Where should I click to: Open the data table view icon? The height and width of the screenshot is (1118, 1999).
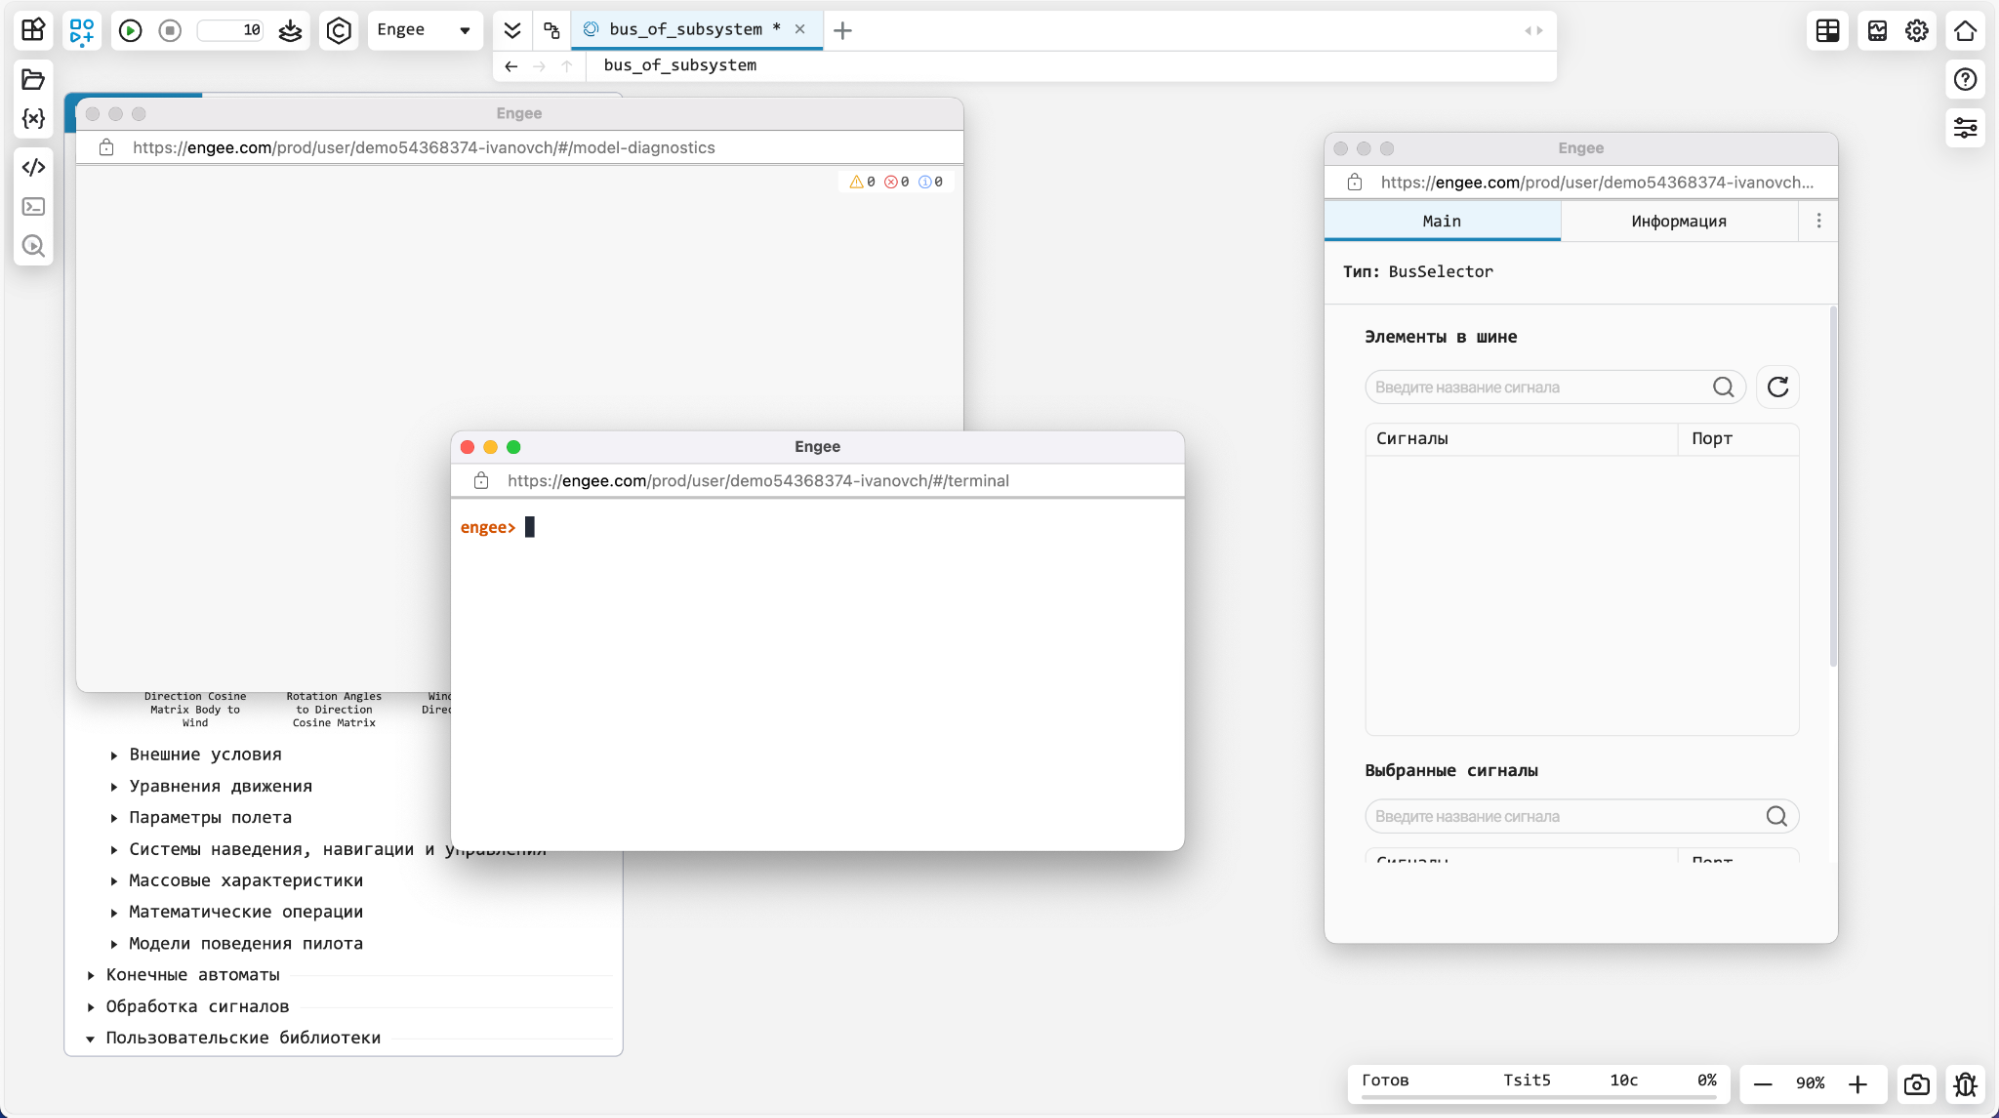(1828, 30)
